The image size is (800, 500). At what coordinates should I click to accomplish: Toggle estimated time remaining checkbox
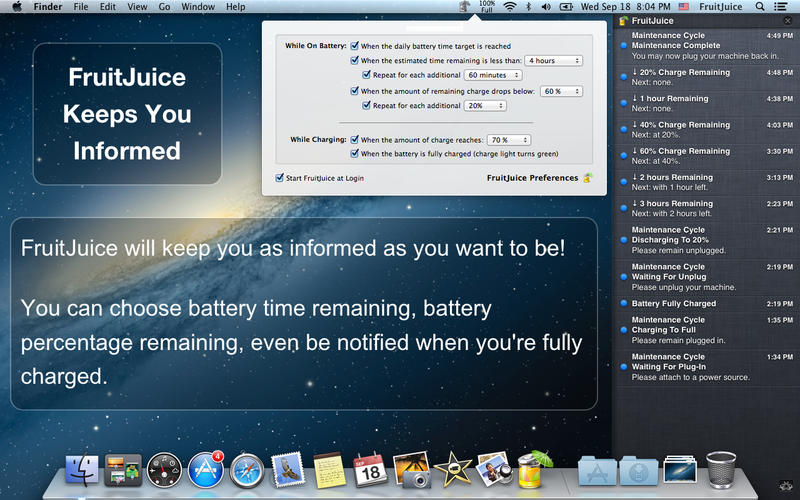click(x=355, y=60)
